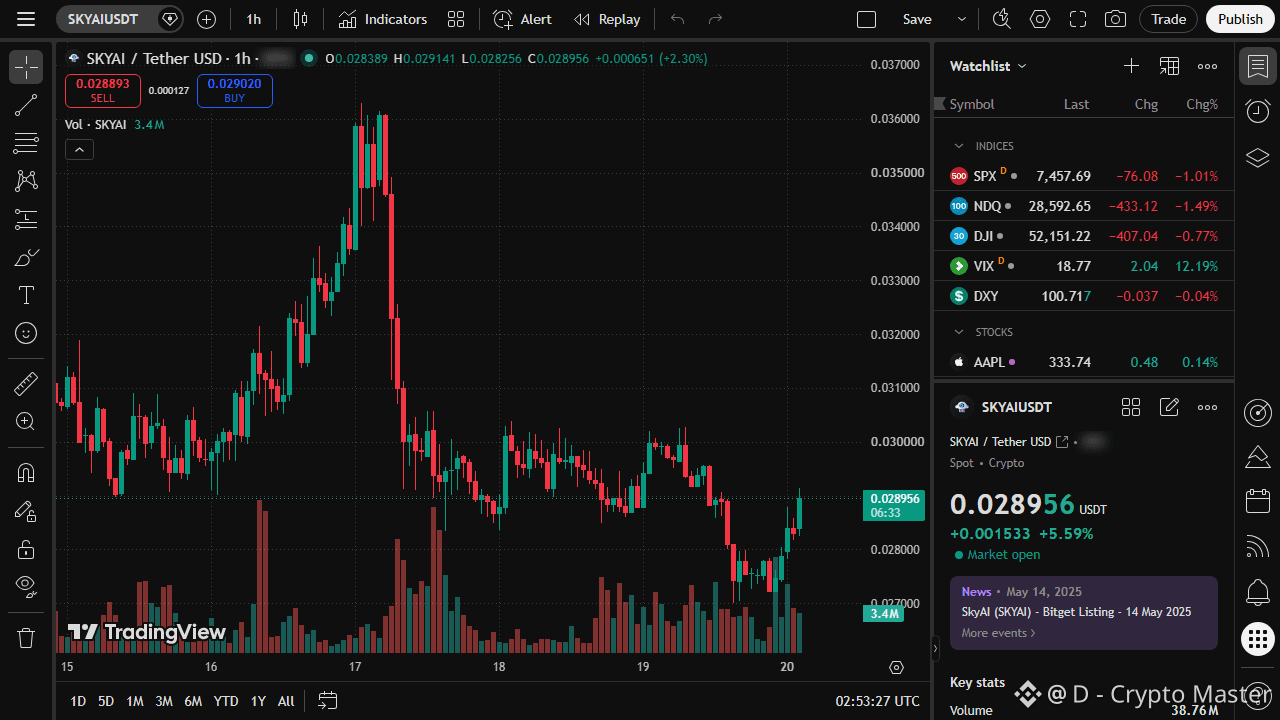Select the YTD time range
Screen dimensions: 1280x720
(x=226, y=701)
